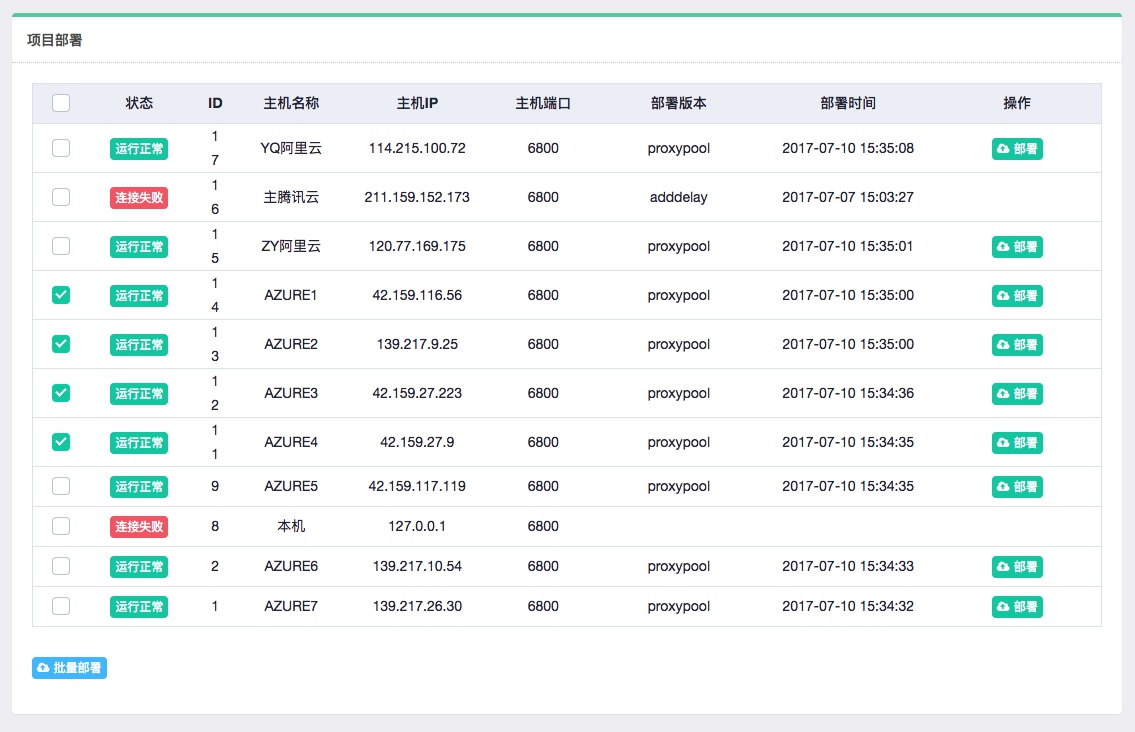Image resolution: width=1135 pixels, height=732 pixels.
Task: Click timestamp 2017-07-10 15:34:33
Action: pyautogui.click(x=848, y=565)
